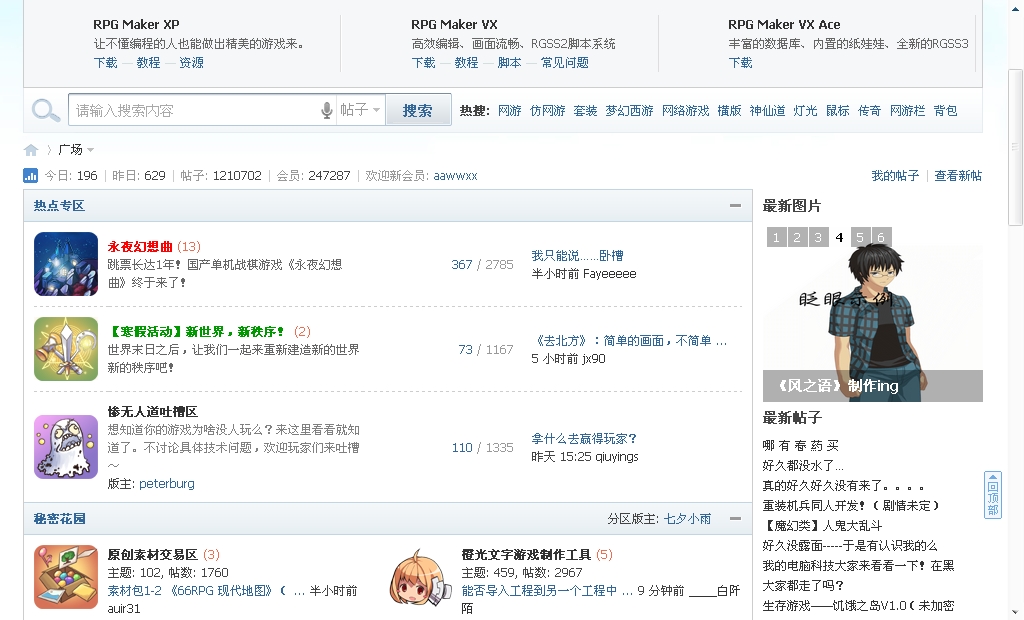
Task: Open the 寒假活动 board icon
Action: coord(66,349)
